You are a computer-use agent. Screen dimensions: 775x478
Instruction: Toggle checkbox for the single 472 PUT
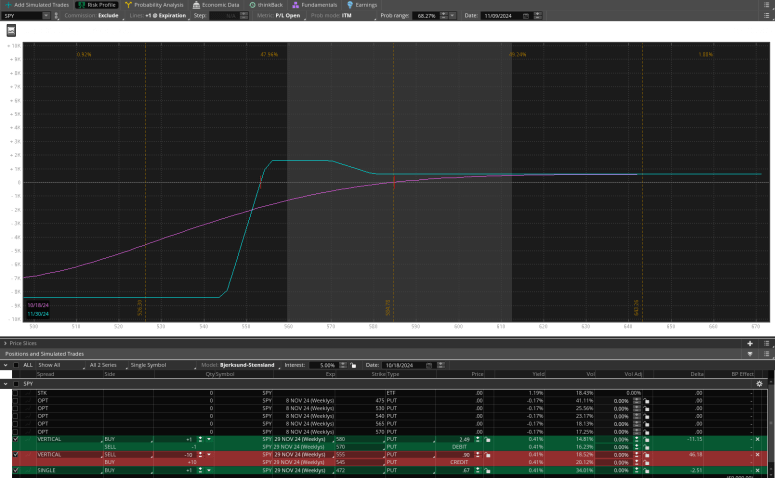[x=15, y=470]
